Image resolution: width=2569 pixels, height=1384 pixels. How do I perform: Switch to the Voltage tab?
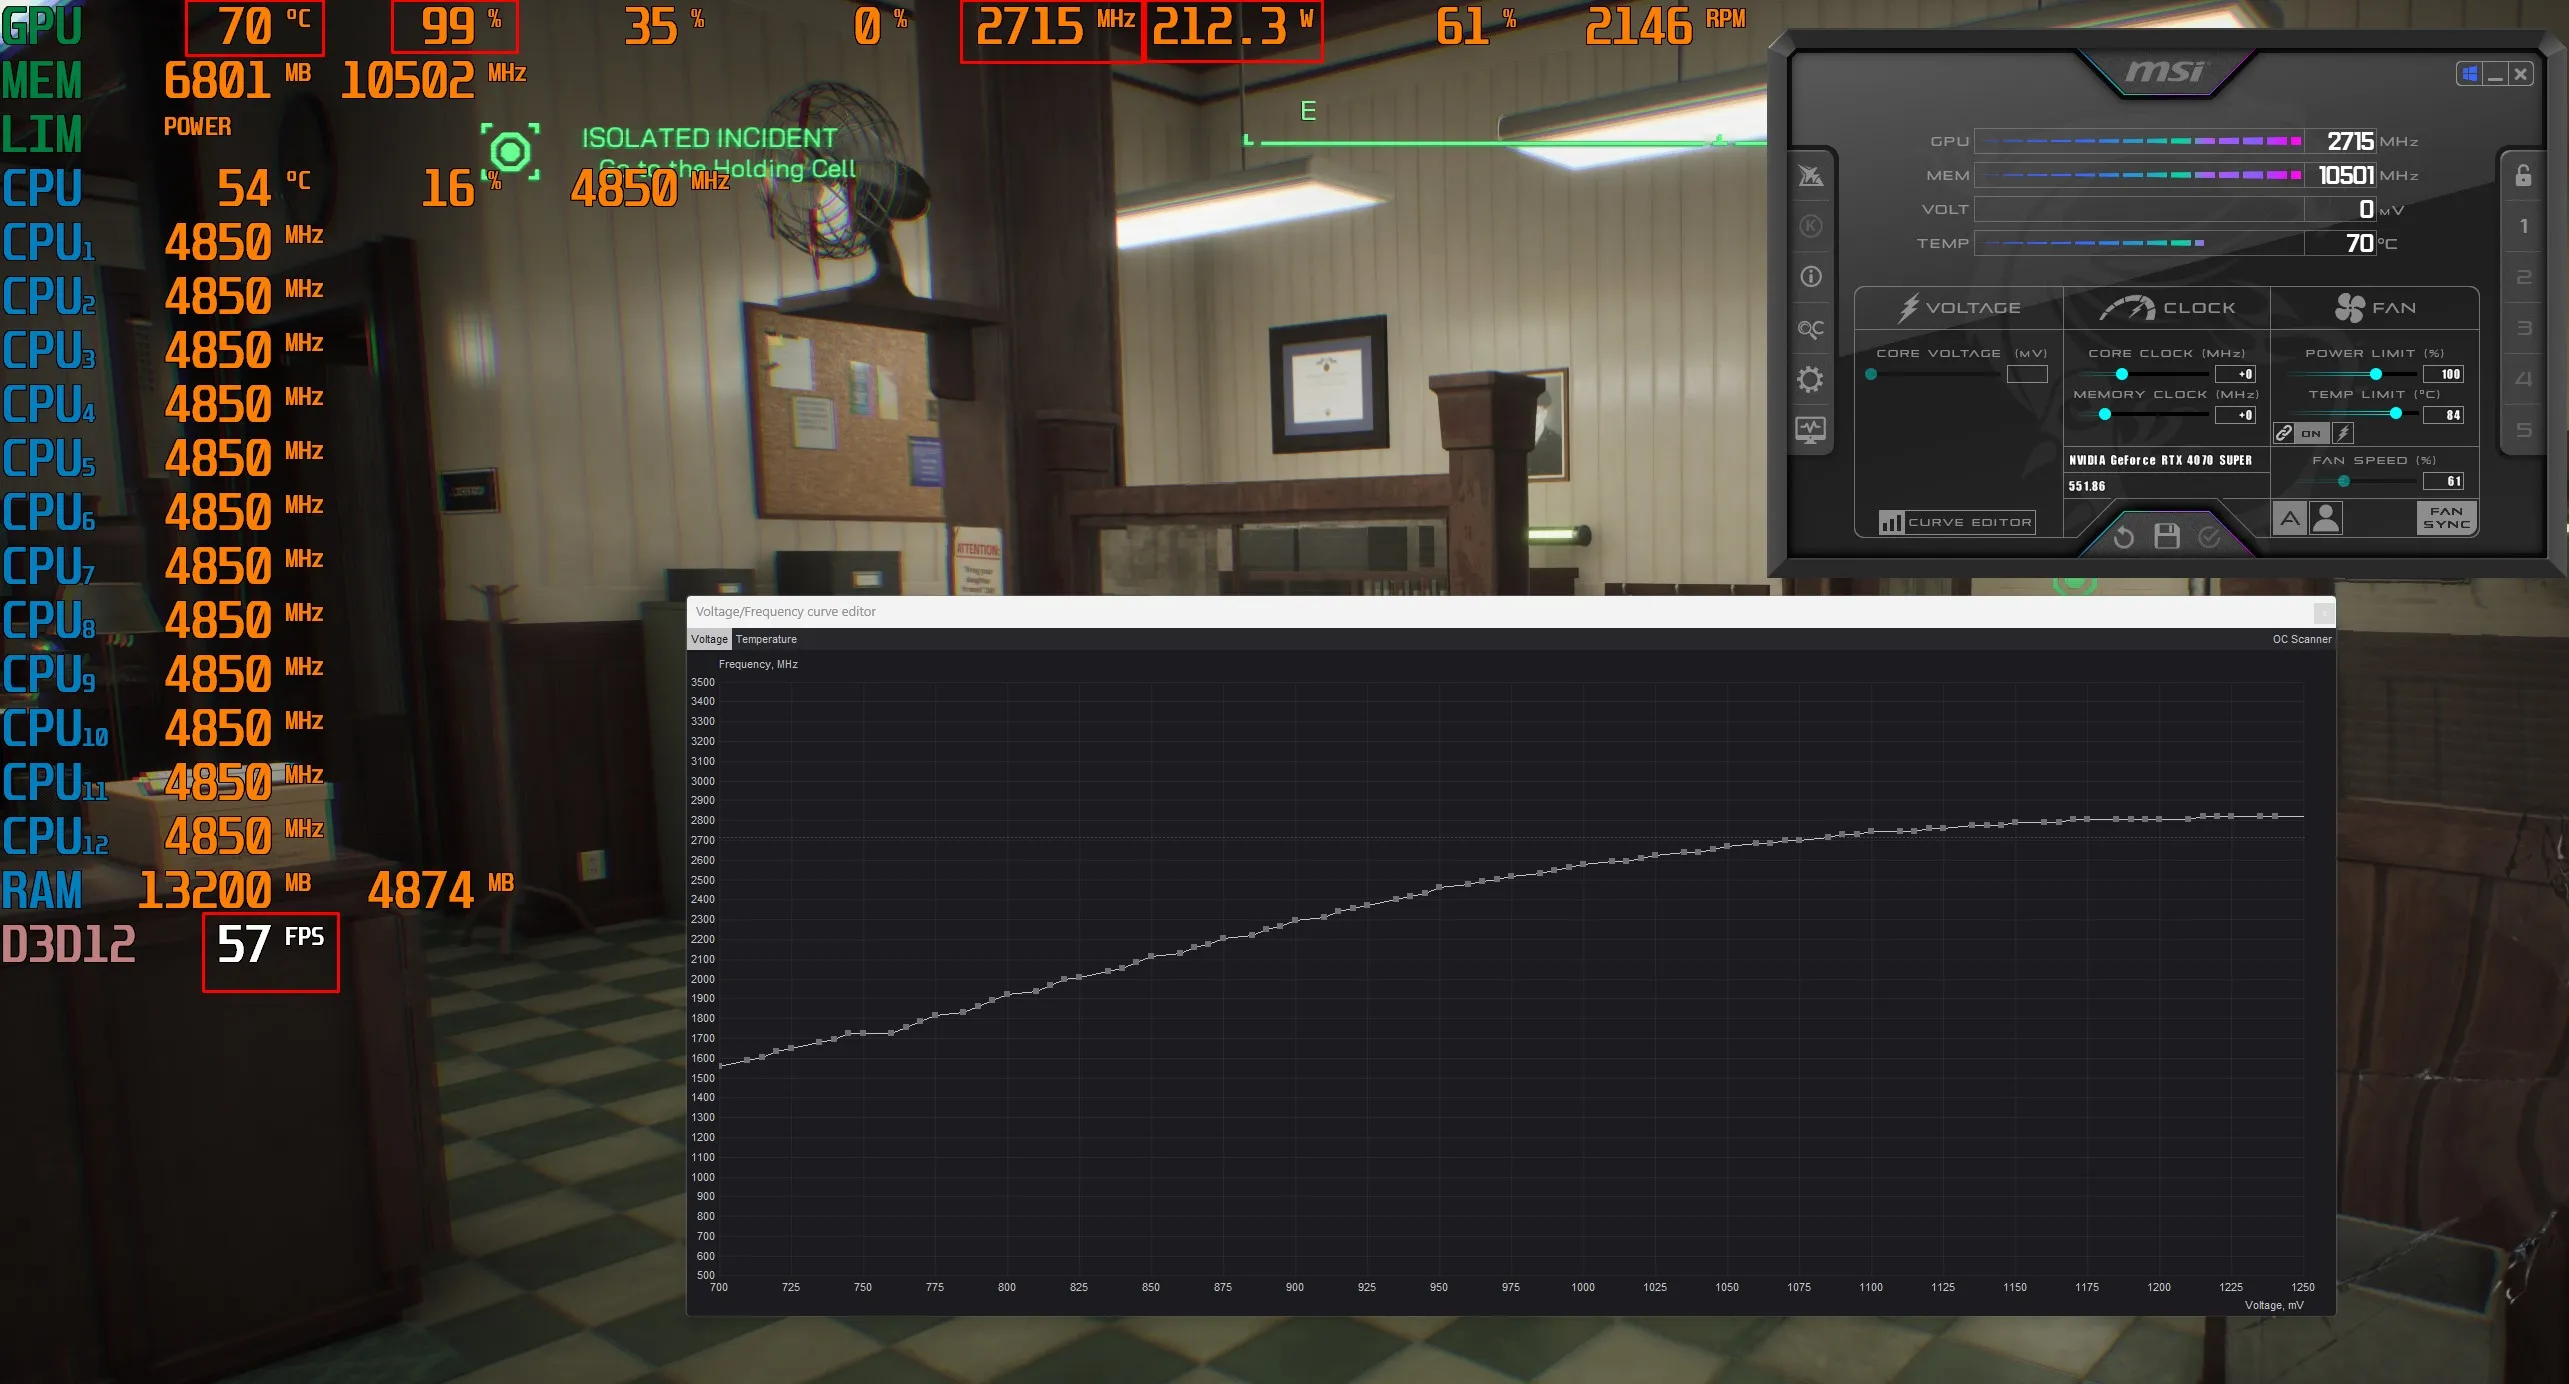(709, 639)
